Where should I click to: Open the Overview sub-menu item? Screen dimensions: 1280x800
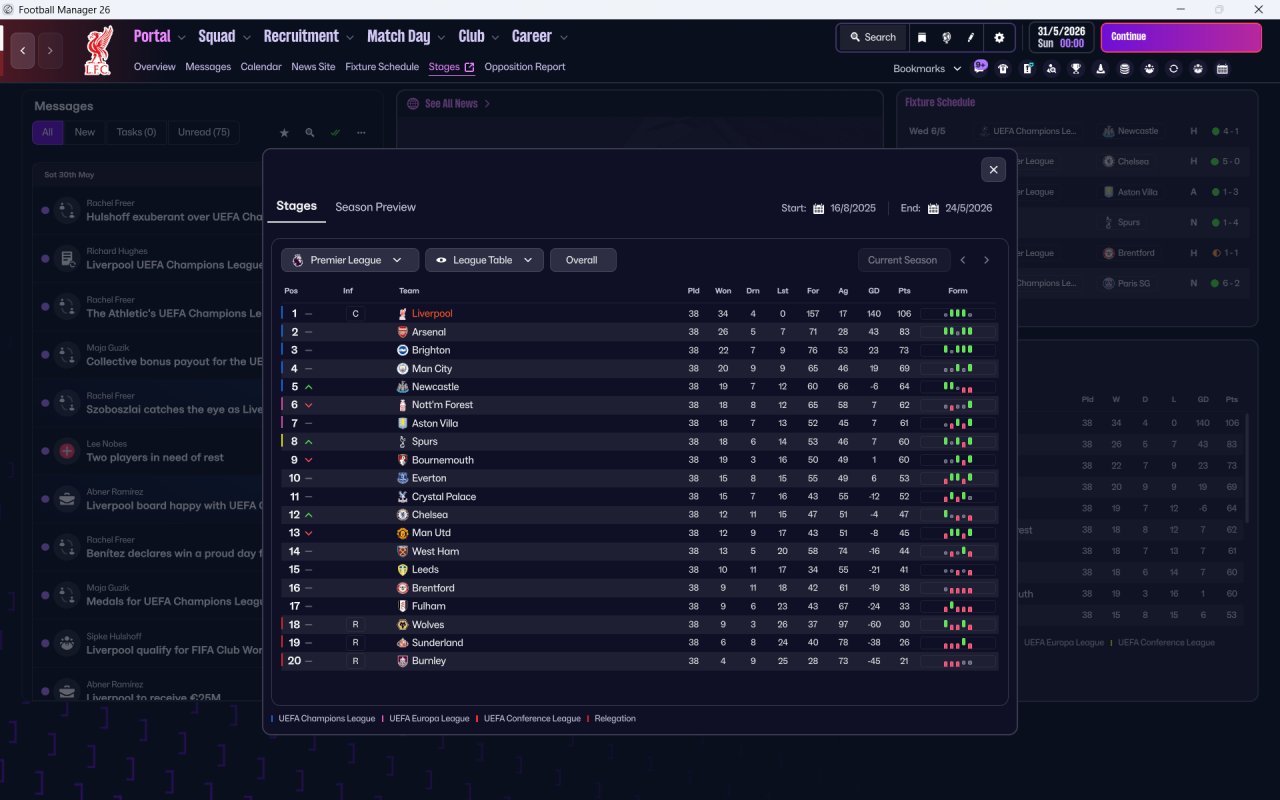(155, 67)
